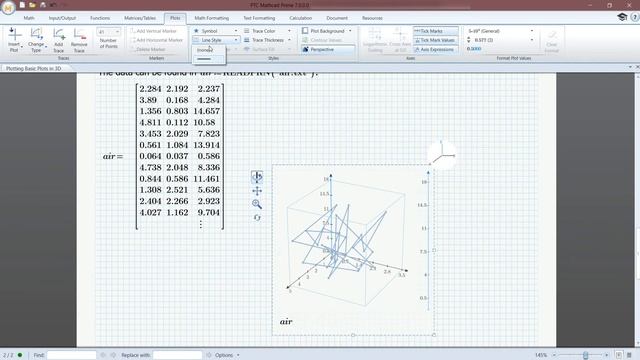This screenshot has height=360, width=640.
Task: Select the plot rotate tool icon
Action: pos(257,177)
